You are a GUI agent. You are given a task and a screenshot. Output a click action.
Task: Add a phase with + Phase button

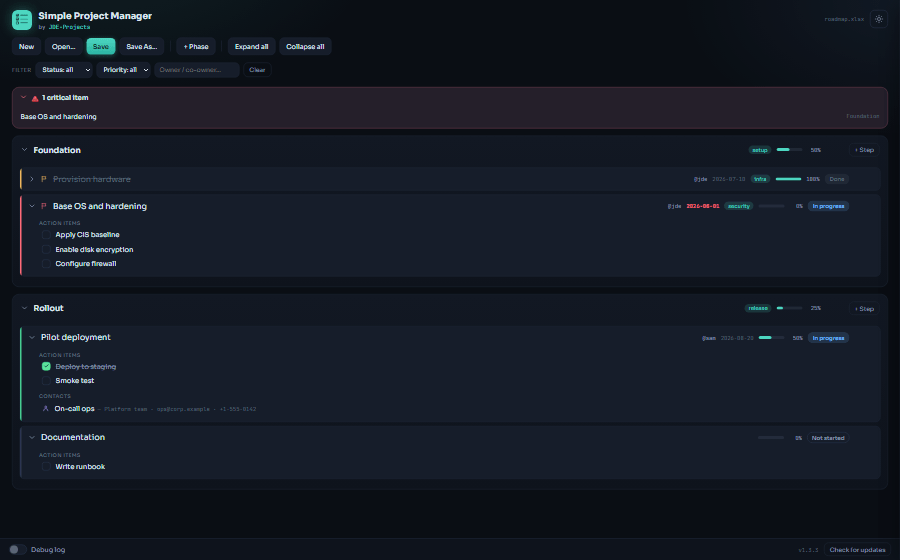click(x=196, y=46)
